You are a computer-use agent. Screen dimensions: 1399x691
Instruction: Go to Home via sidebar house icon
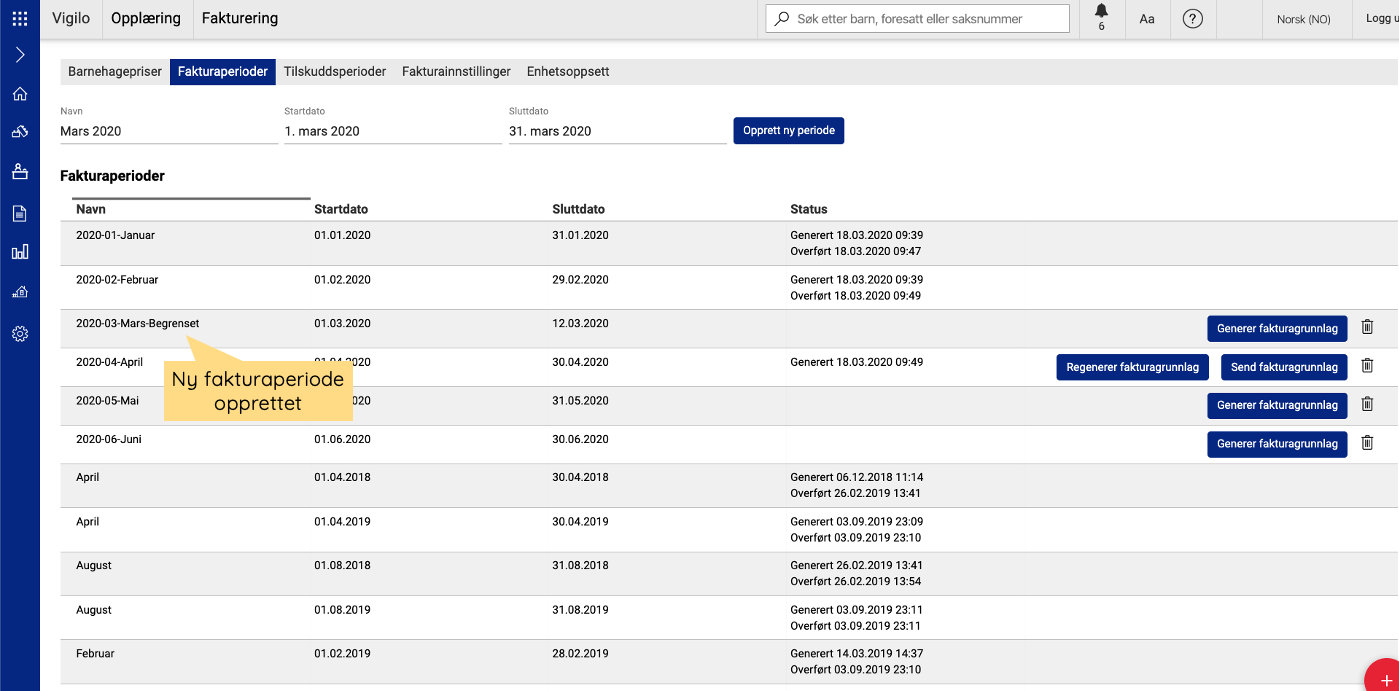pos(20,94)
